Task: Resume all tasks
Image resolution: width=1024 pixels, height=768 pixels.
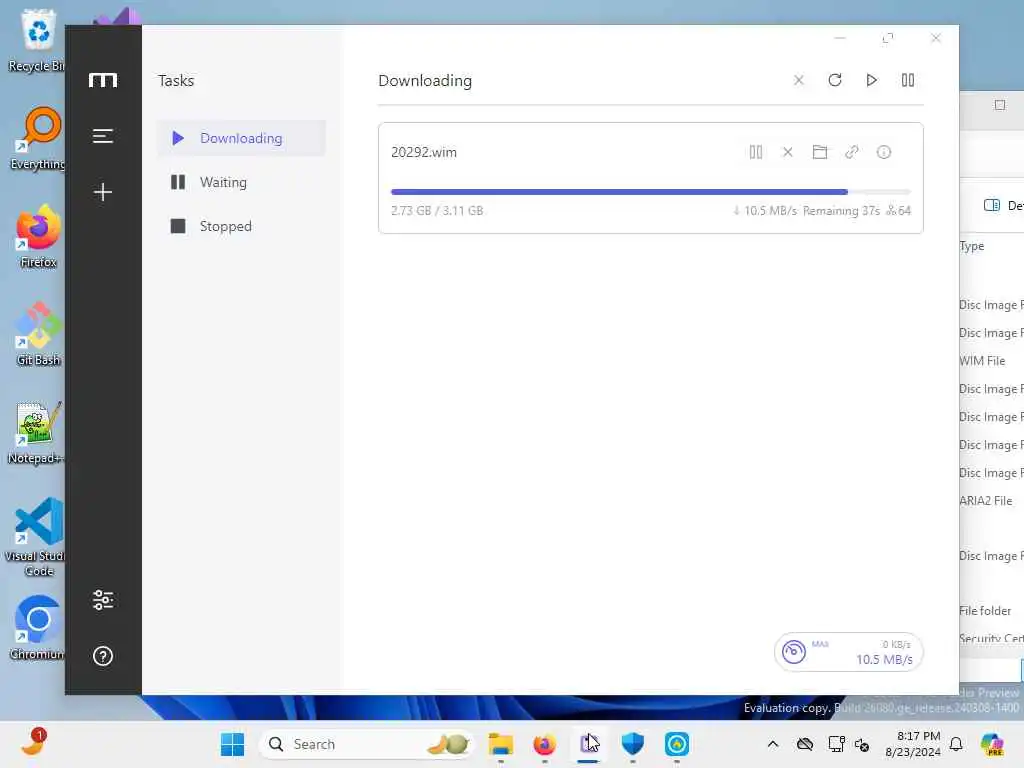Action: coord(871,80)
